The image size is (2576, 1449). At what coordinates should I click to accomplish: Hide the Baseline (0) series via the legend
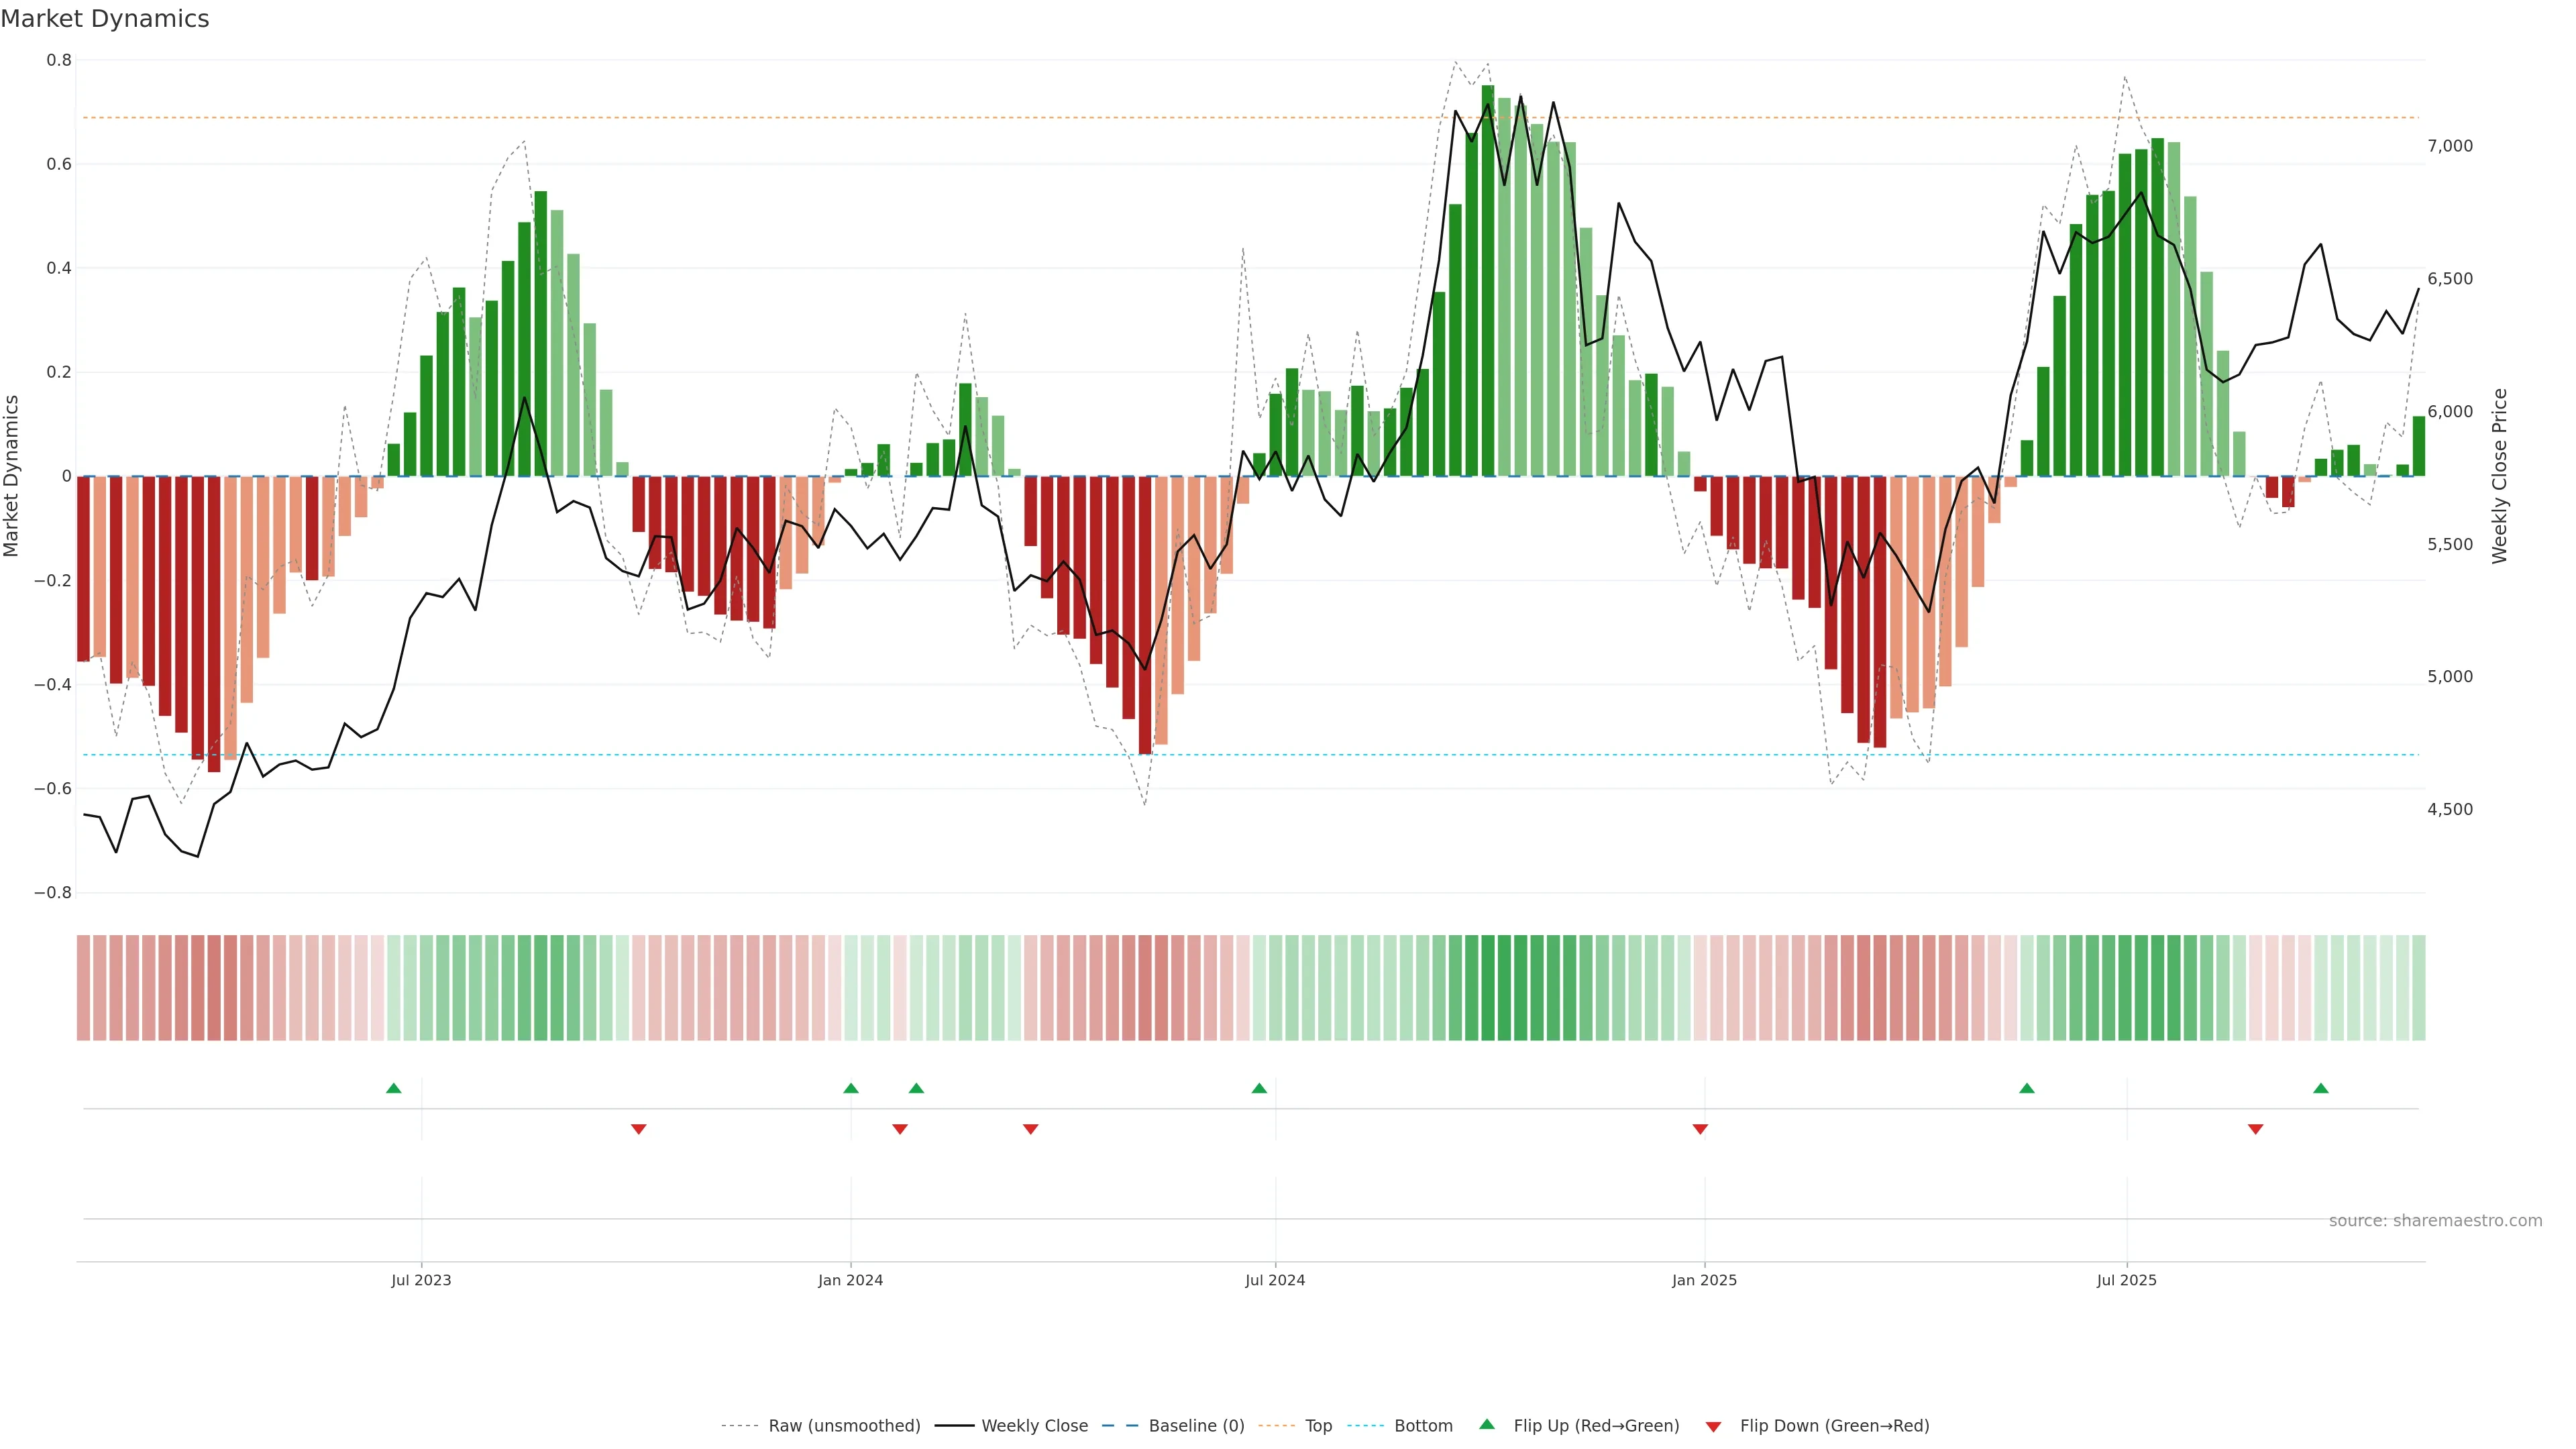click(1196, 1426)
